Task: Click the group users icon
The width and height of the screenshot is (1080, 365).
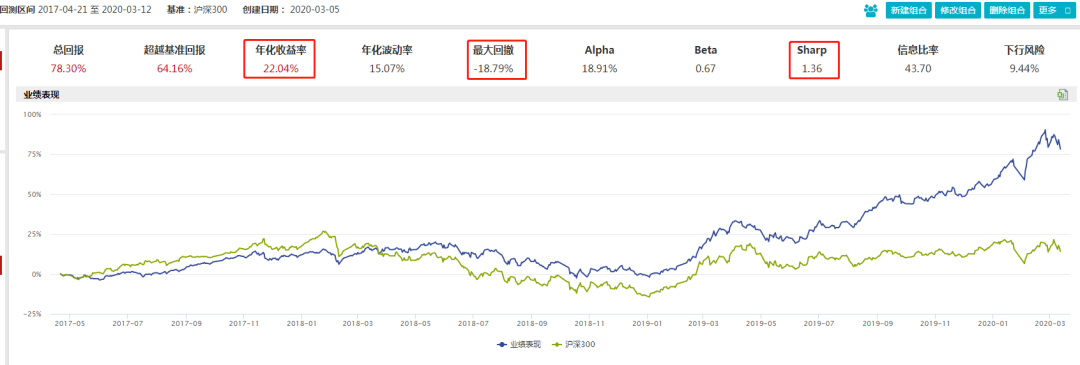Action: pos(872,10)
